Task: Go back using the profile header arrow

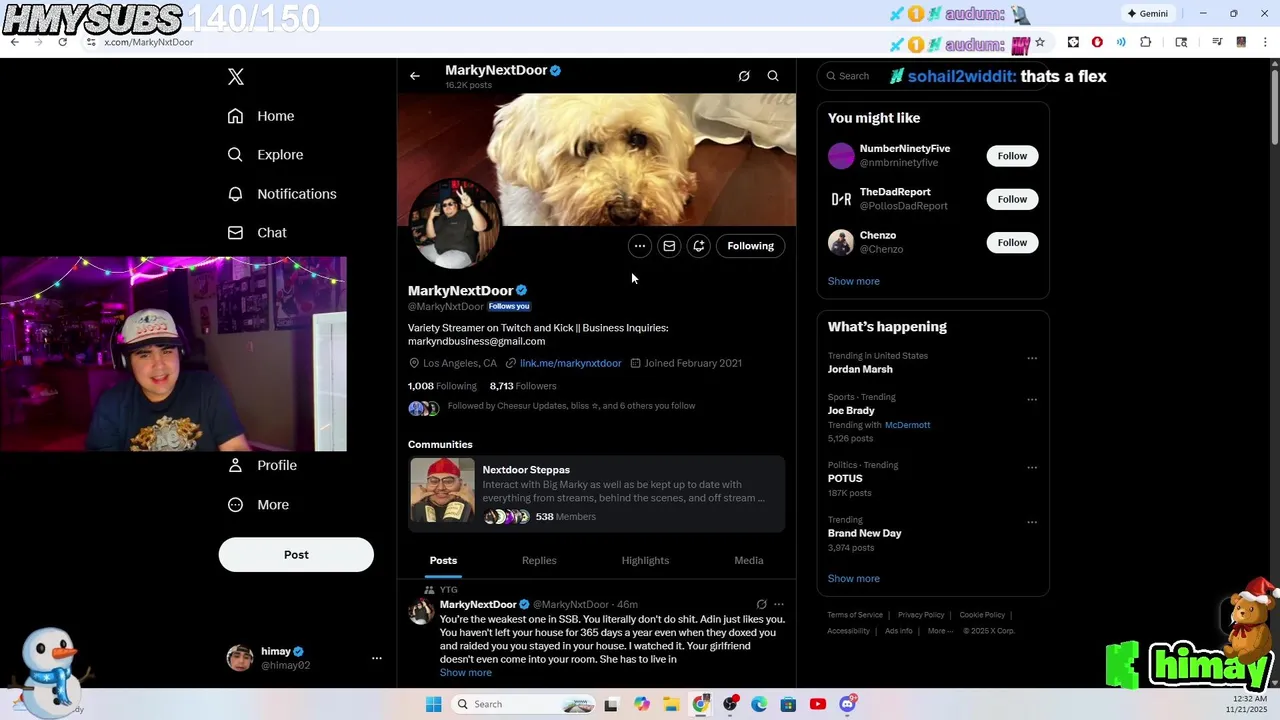Action: coord(415,76)
